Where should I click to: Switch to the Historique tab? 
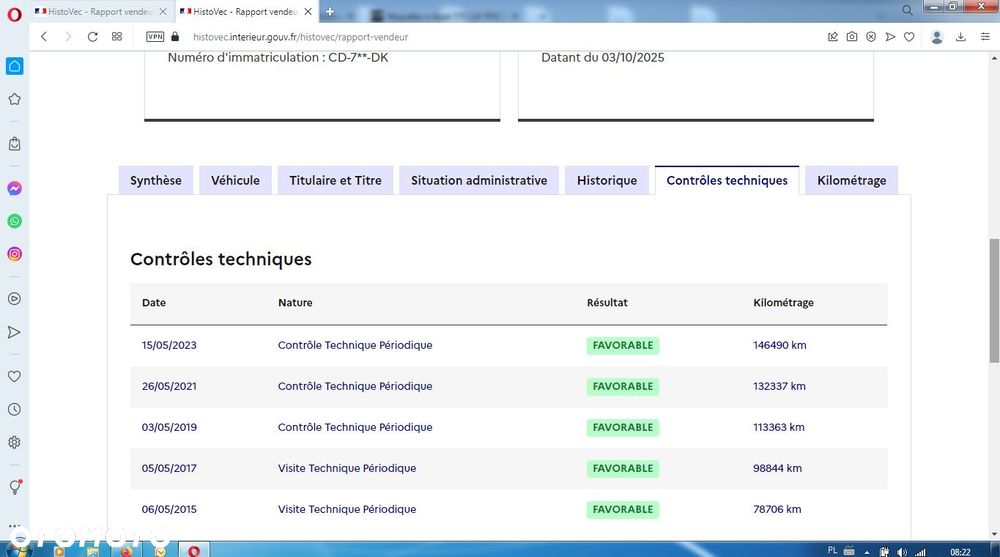tap(607, 181)
